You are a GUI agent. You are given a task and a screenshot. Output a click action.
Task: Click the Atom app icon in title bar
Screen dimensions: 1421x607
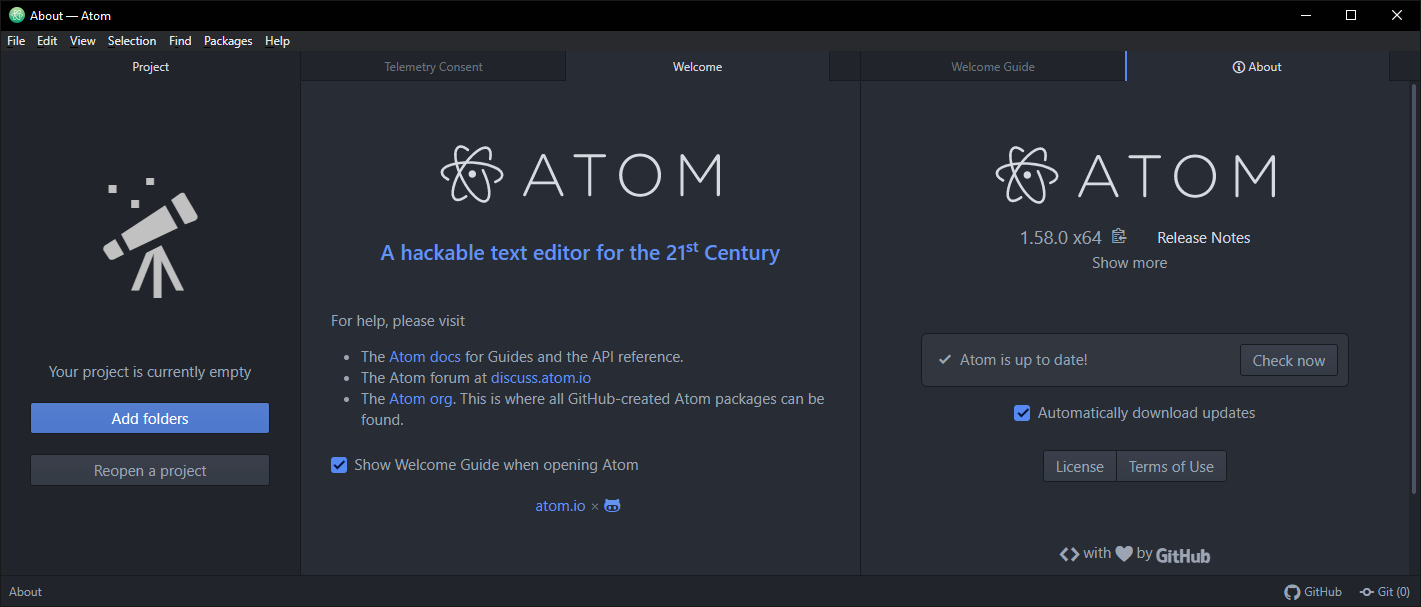tap(17, 15)
